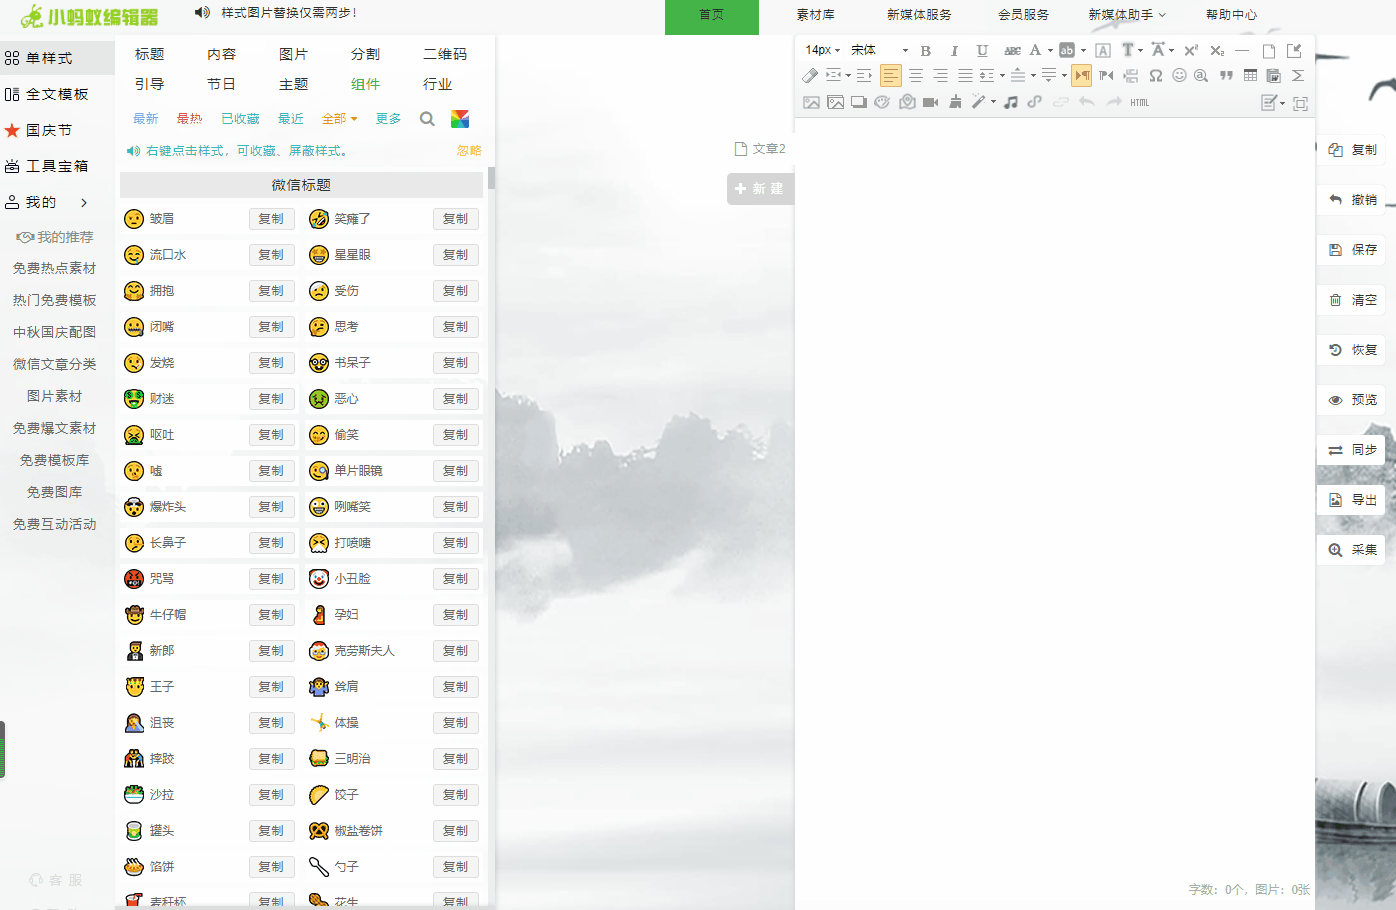Click 采集 in right panel
Viewport: 1396px width, 910px height.
coord(1352,550)
